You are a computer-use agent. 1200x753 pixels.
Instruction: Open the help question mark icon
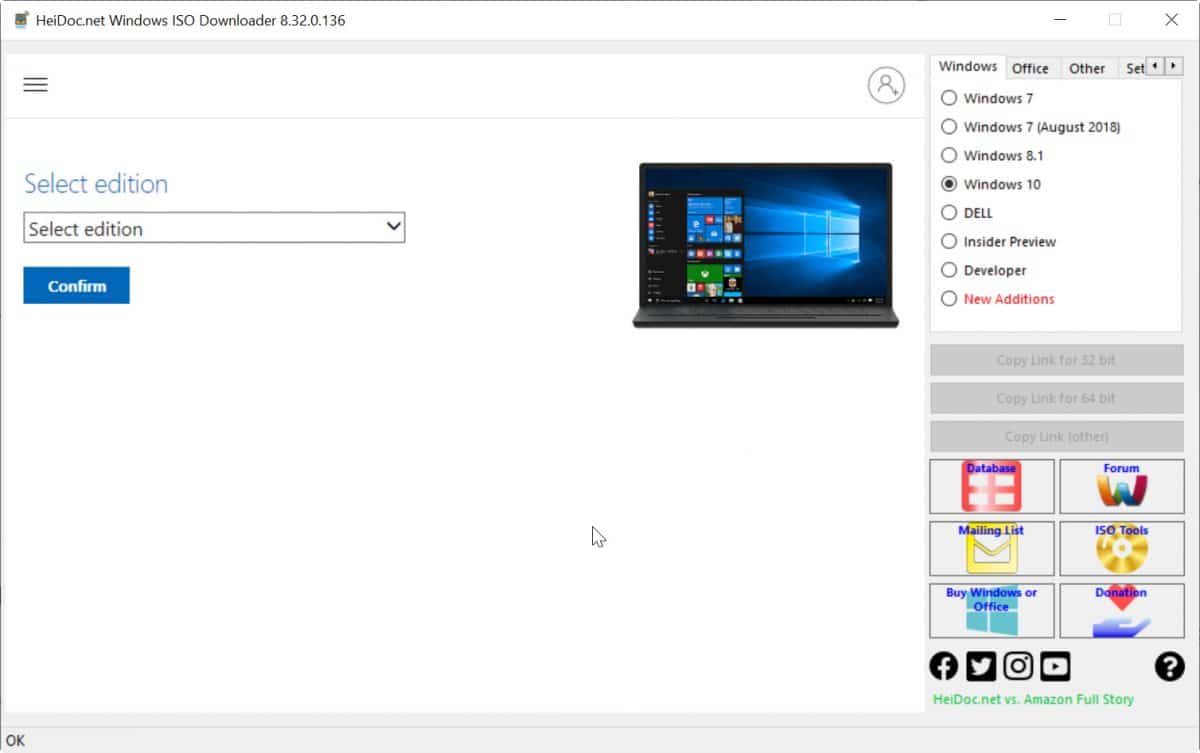(x=1169, y=666)
